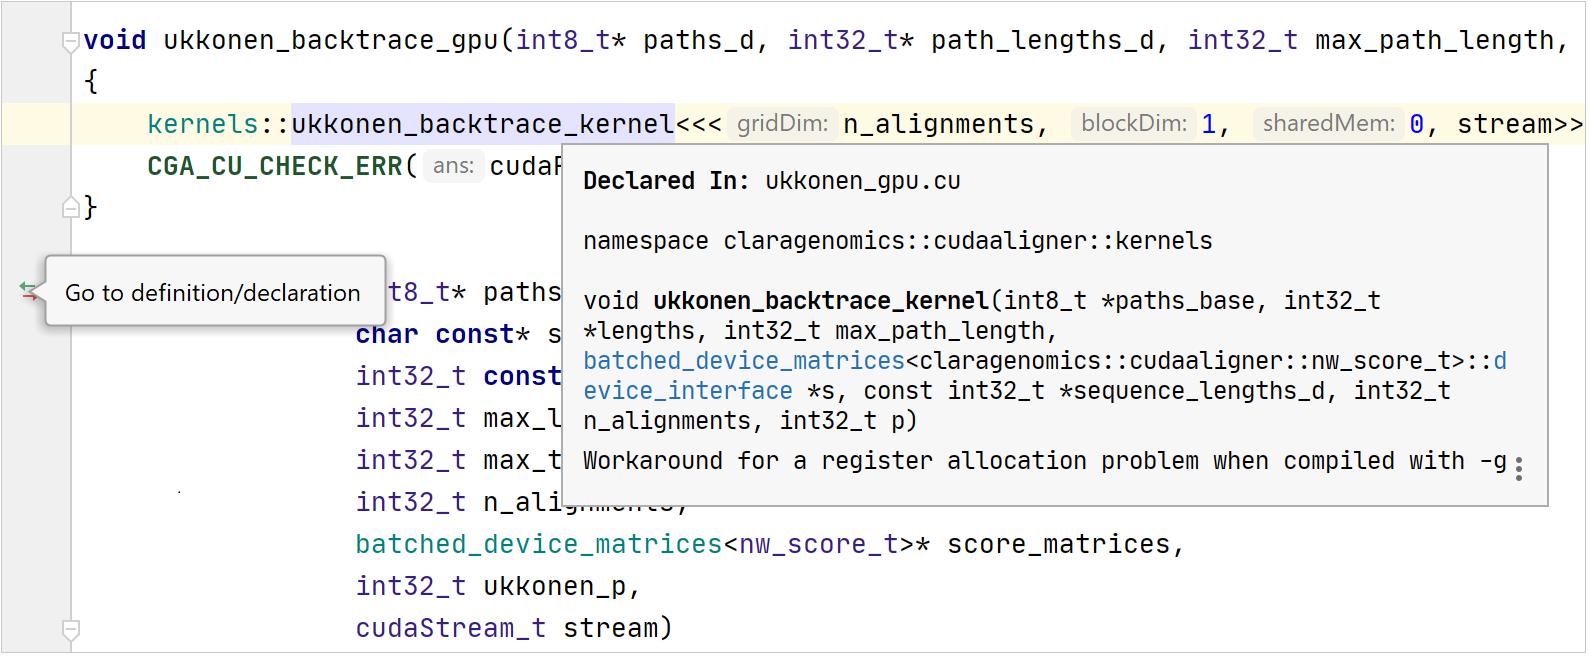
Task: Click the CGA_CU_CHECK_ERR macro
Action: 274,166
